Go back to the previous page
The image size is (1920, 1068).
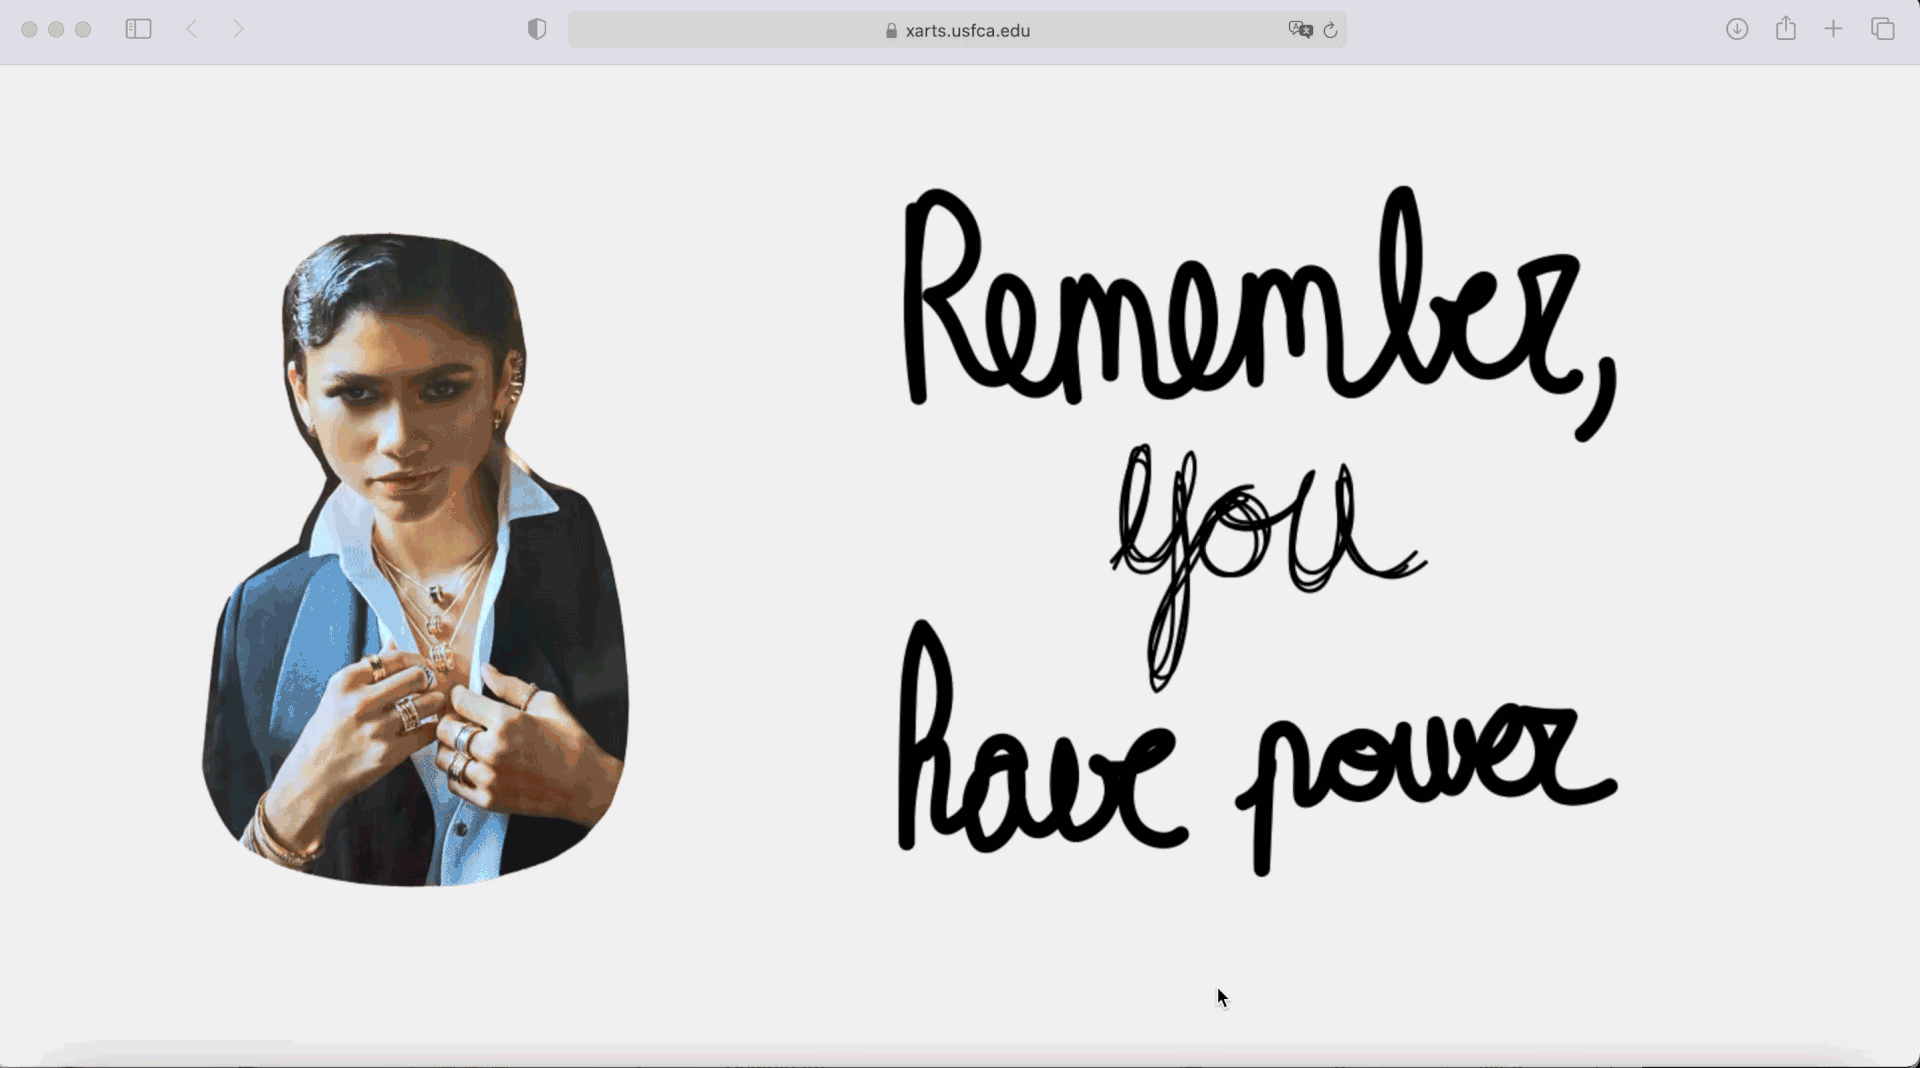point(192,30)
